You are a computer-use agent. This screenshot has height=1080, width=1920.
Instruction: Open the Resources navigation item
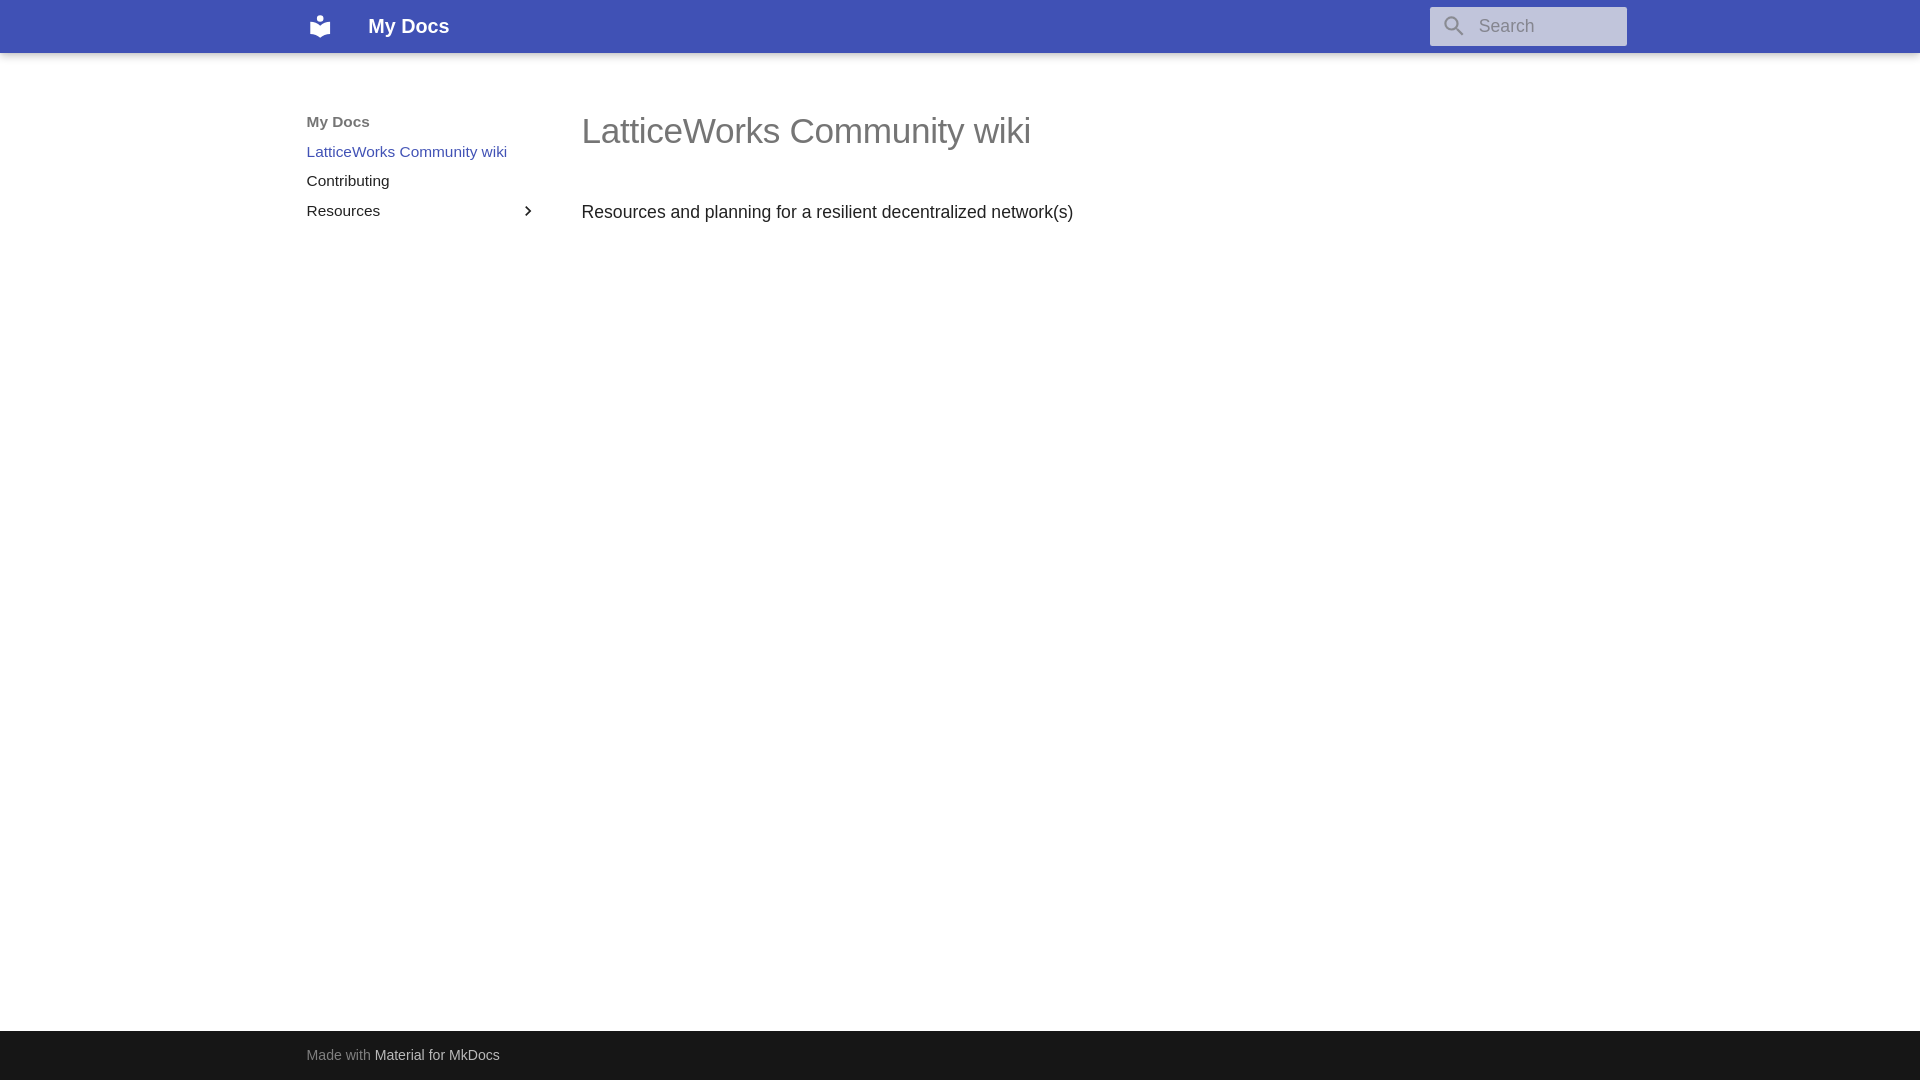[x=421, y=211]
